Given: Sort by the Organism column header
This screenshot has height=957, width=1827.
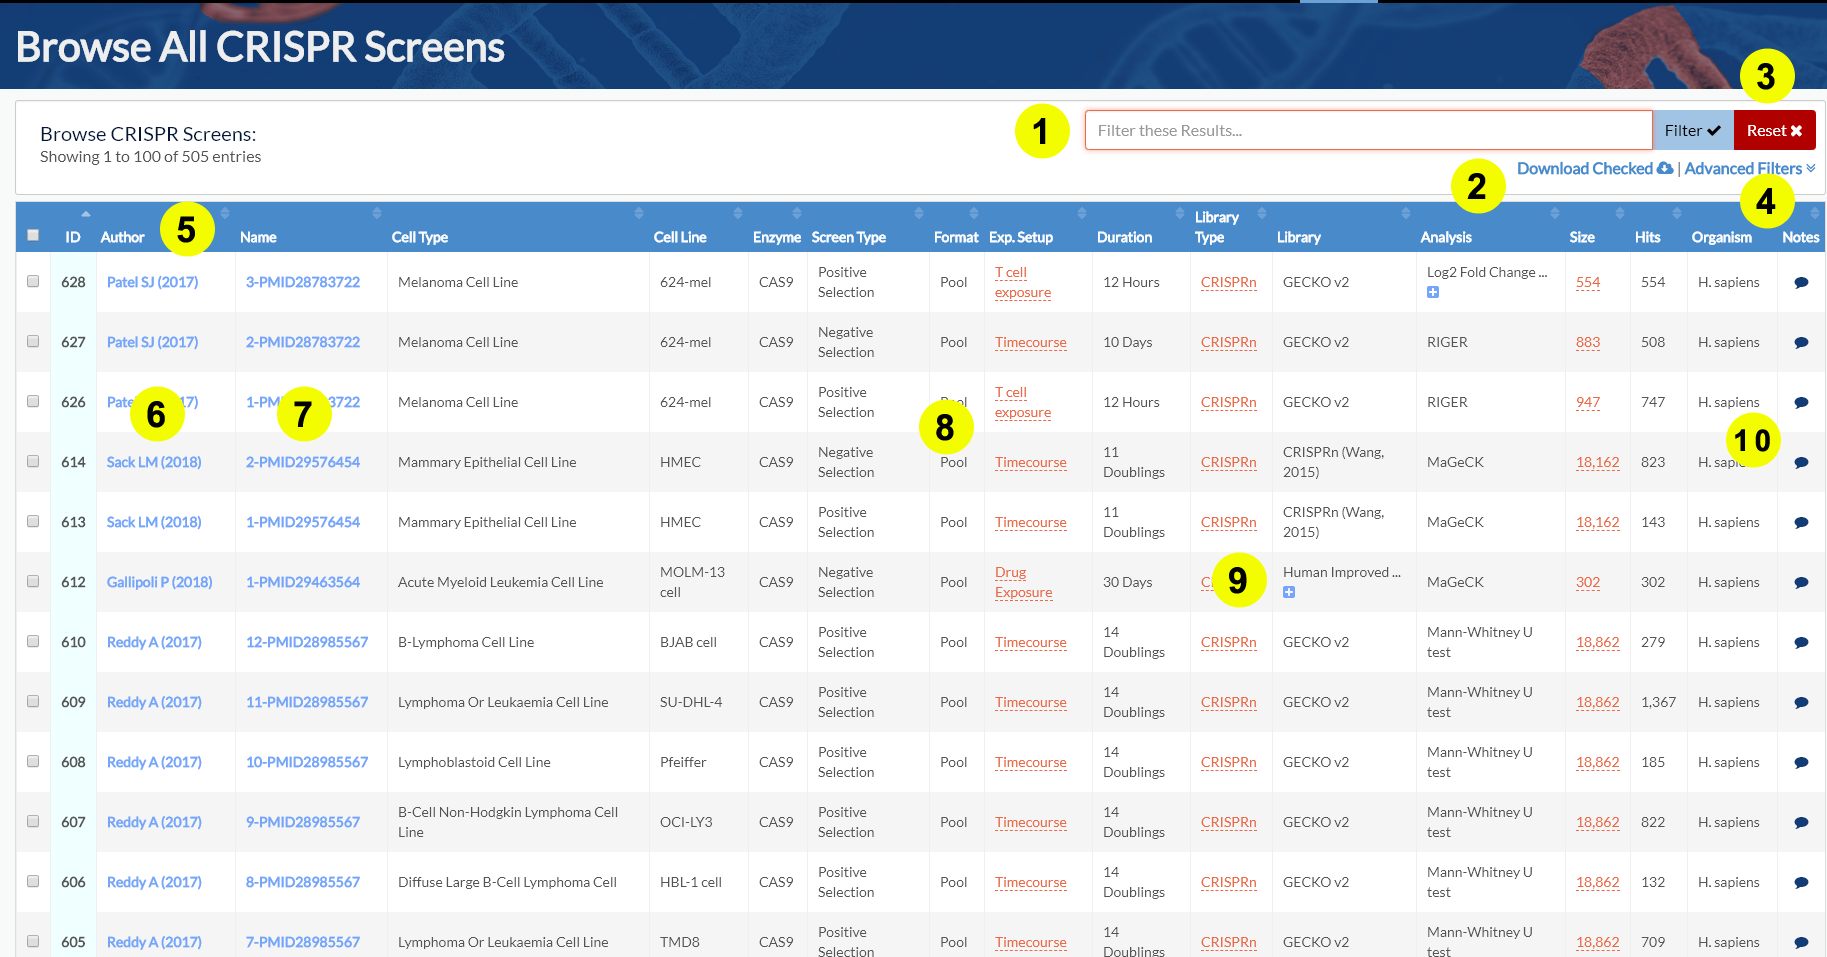Looking at the screenshot, I should [x=1721, y=237].
